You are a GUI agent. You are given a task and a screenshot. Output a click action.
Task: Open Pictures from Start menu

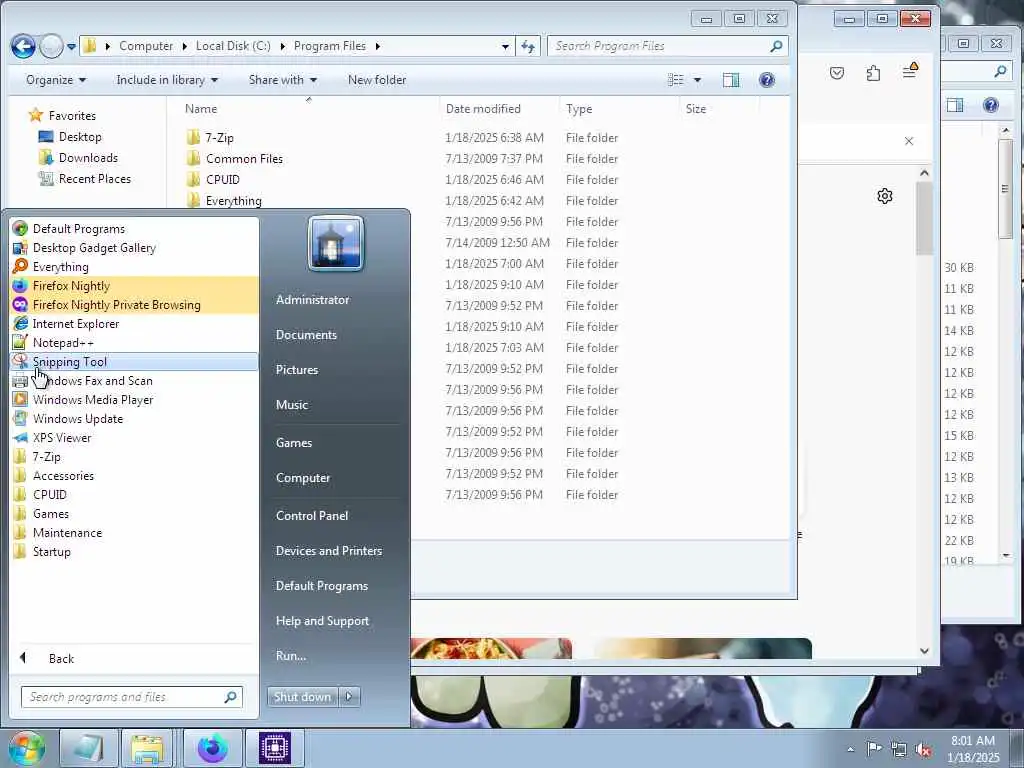point(297,370)
